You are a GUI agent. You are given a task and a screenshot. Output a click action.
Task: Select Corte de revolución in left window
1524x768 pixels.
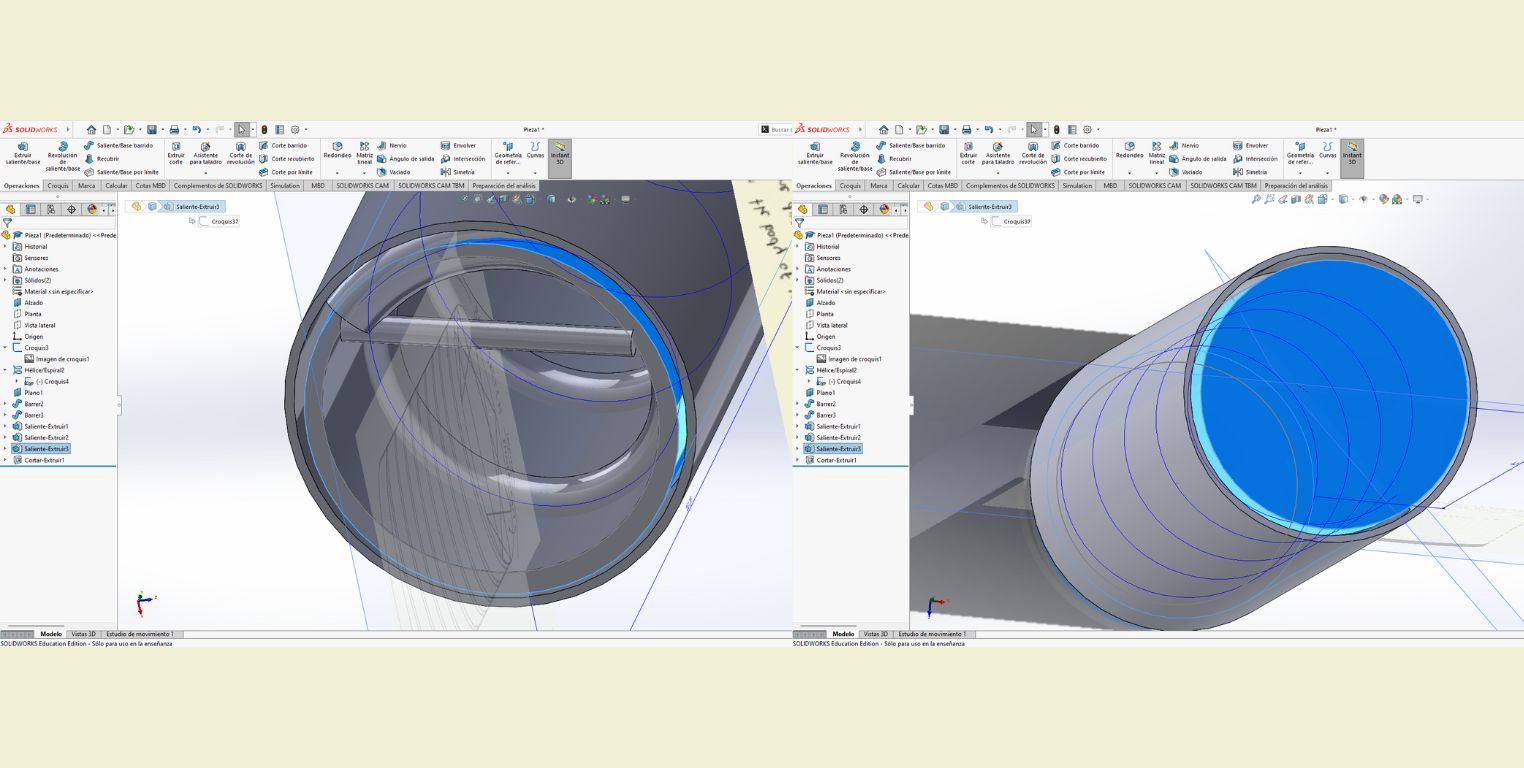241,152
